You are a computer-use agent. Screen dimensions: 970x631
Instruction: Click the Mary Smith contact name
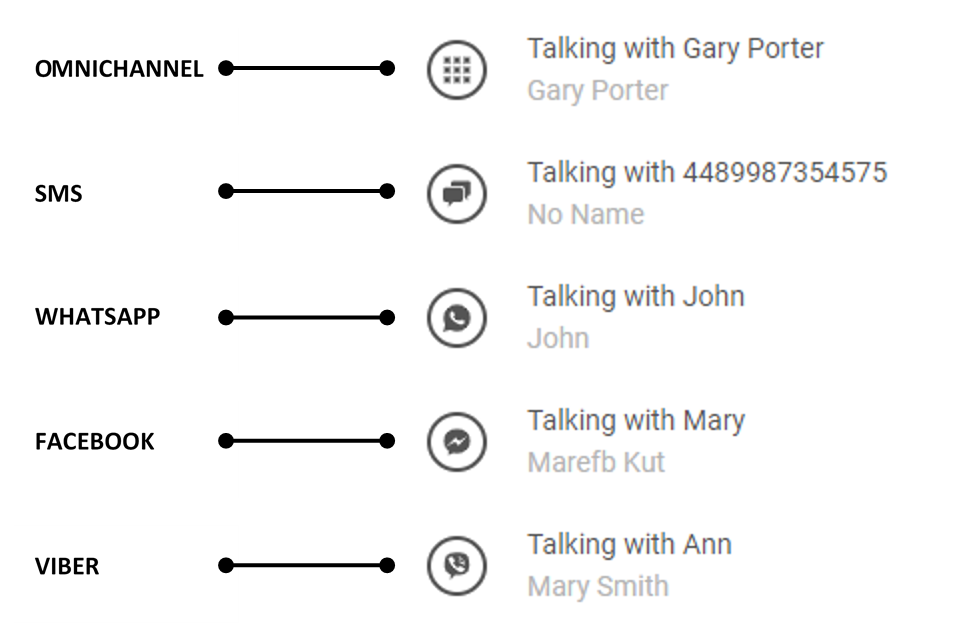click(597, 586)
